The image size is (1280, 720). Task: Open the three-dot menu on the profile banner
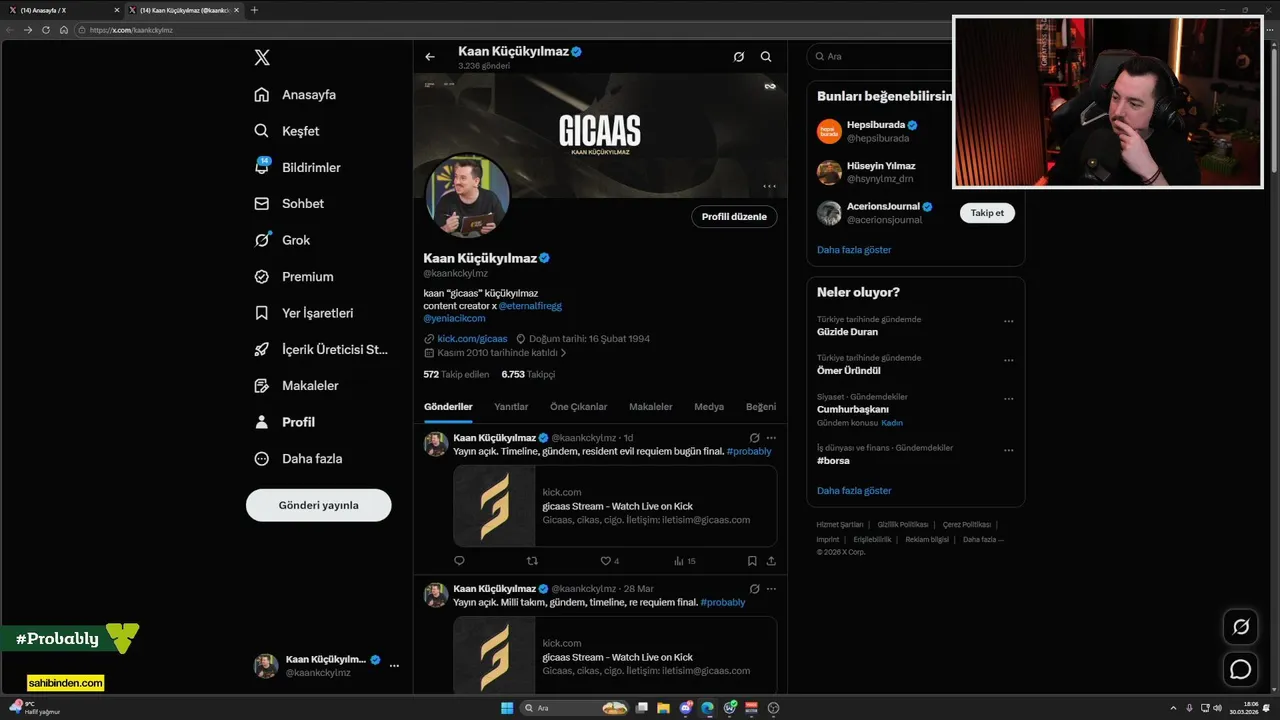(x=769, y=186)
